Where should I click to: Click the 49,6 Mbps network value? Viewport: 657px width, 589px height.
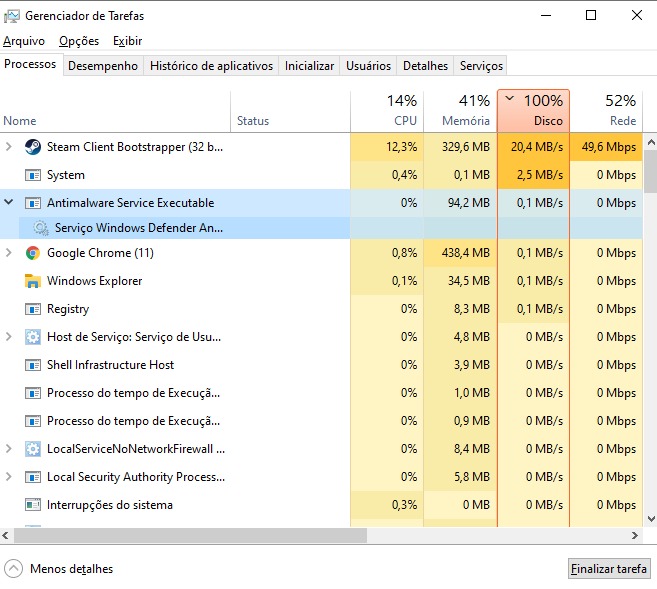(609, 147)
